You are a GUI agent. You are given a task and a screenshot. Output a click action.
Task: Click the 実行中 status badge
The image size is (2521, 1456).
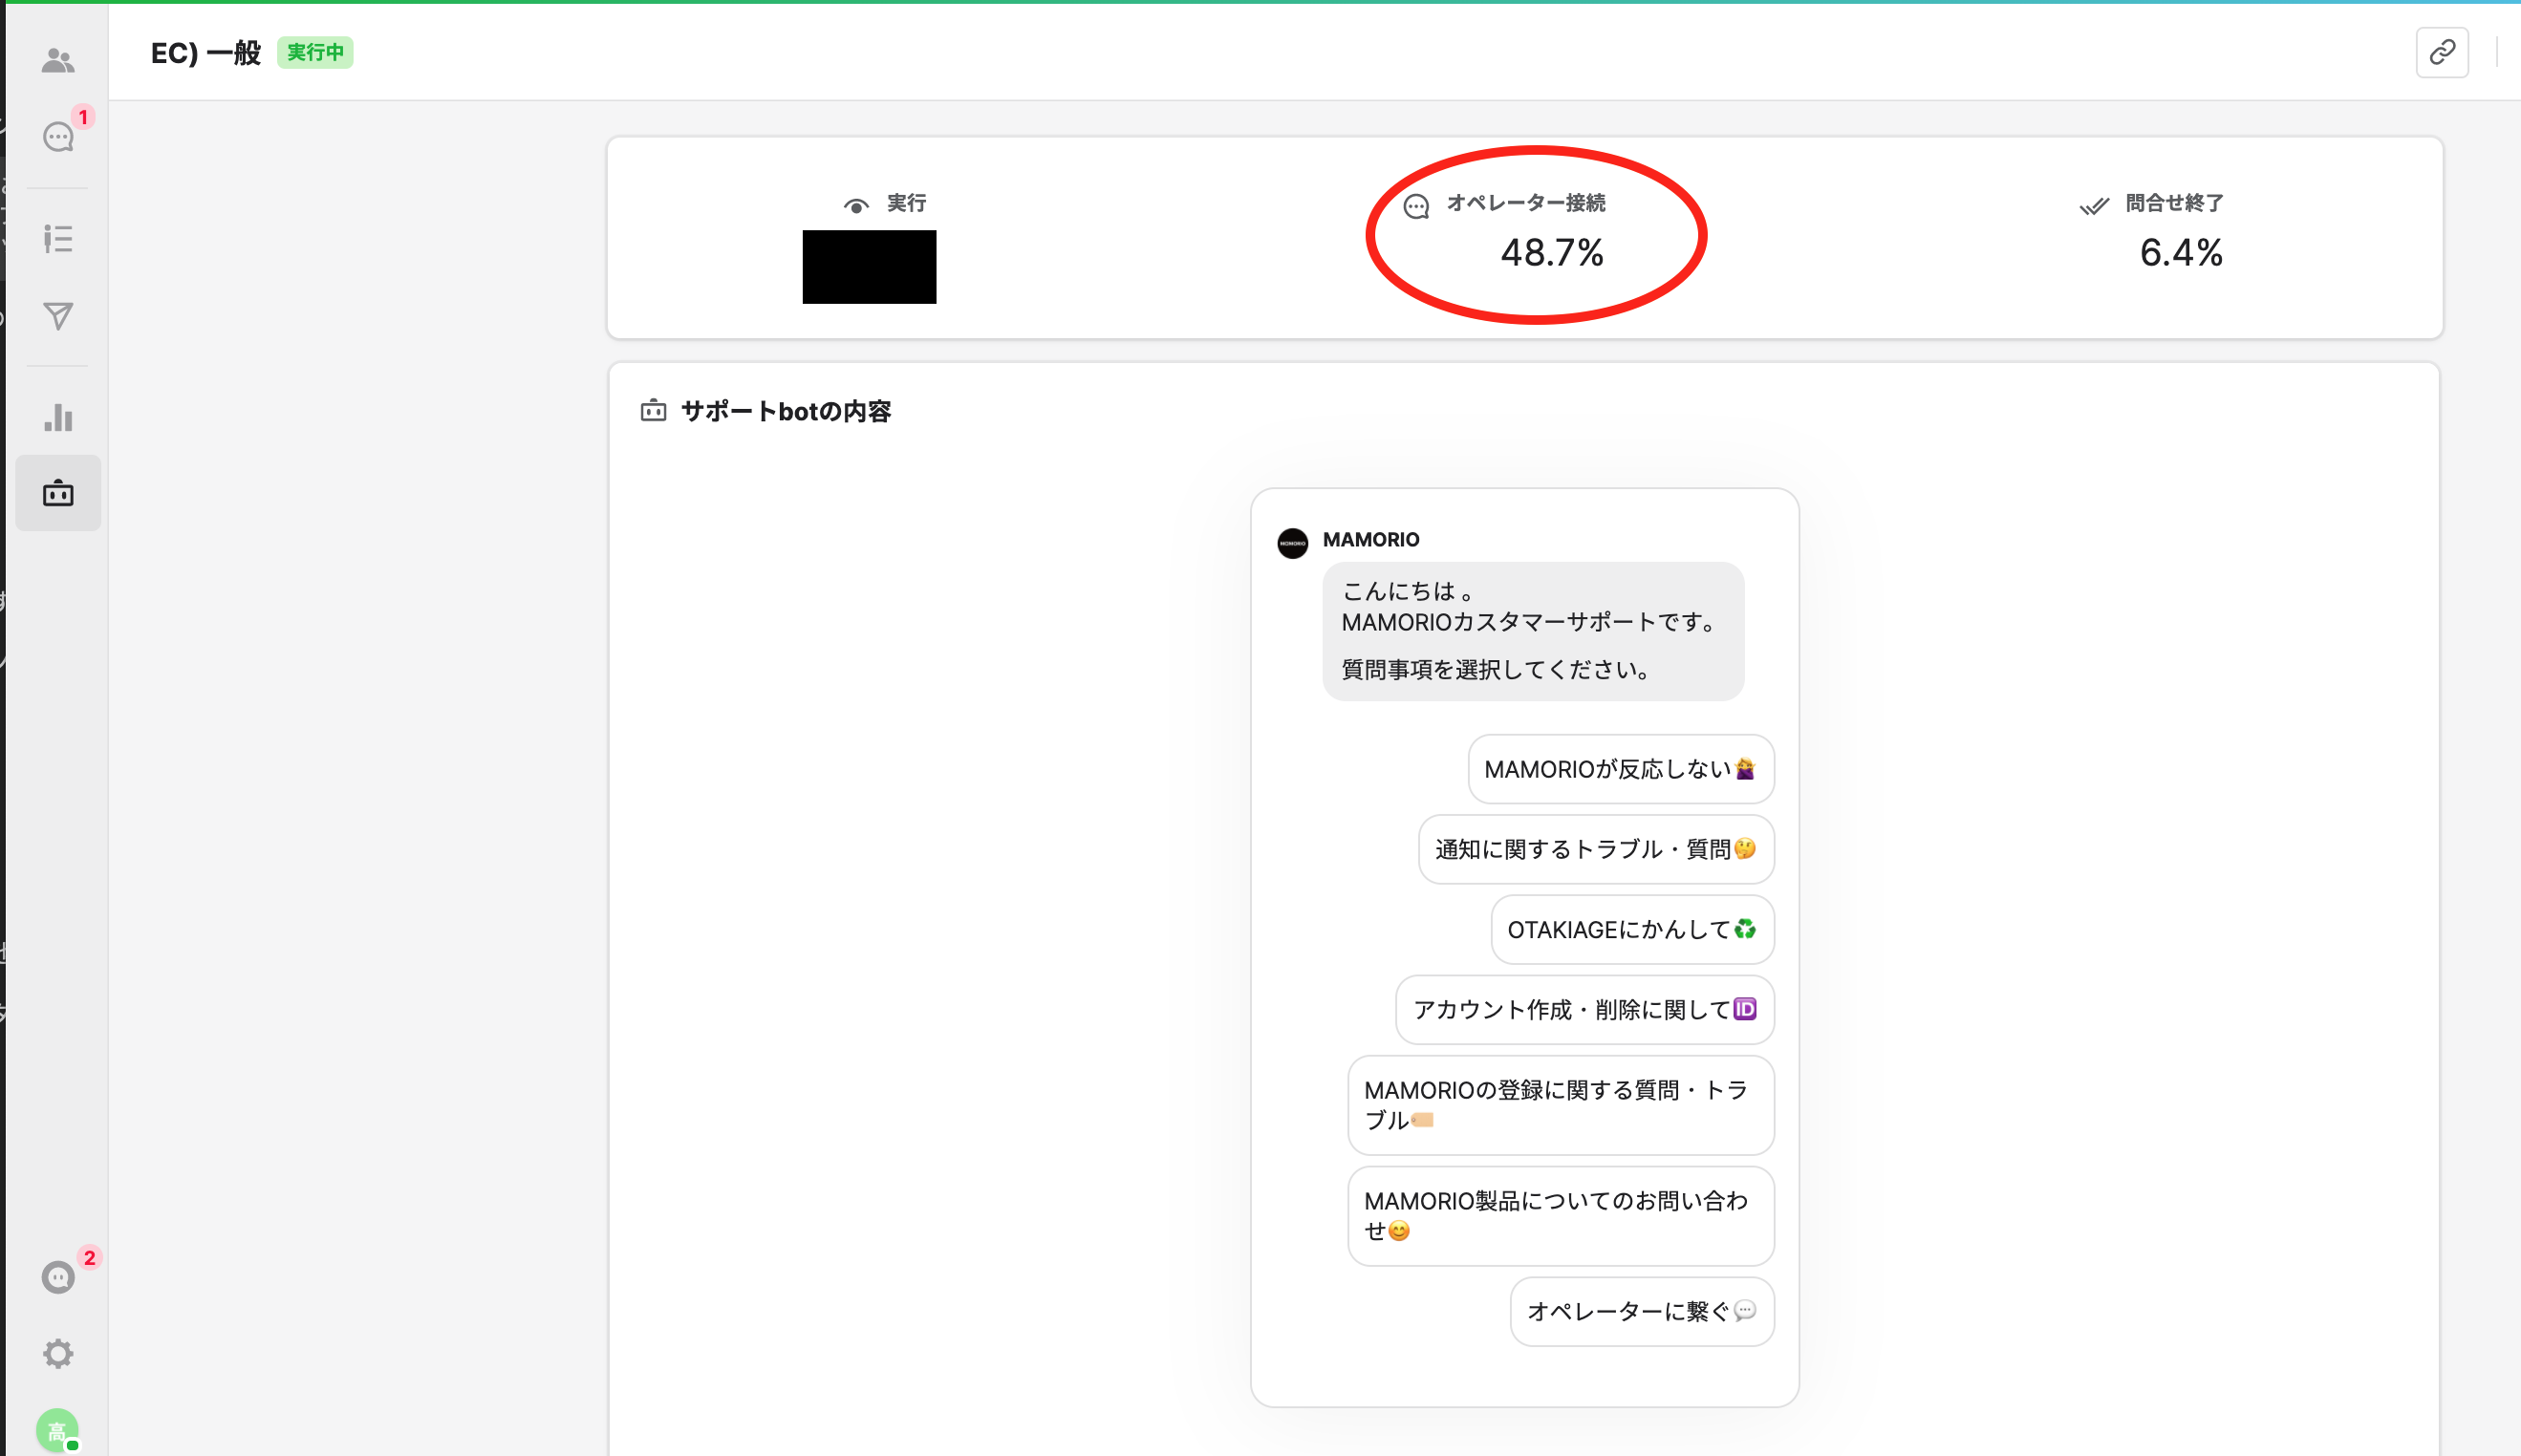click(x=315, y=52)
